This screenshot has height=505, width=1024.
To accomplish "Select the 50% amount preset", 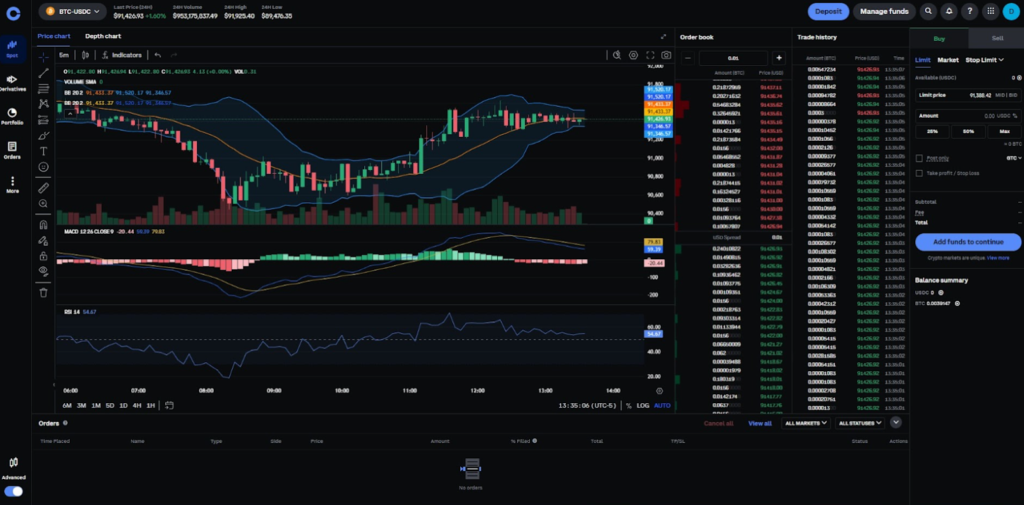I will click(x=968, y=131).
